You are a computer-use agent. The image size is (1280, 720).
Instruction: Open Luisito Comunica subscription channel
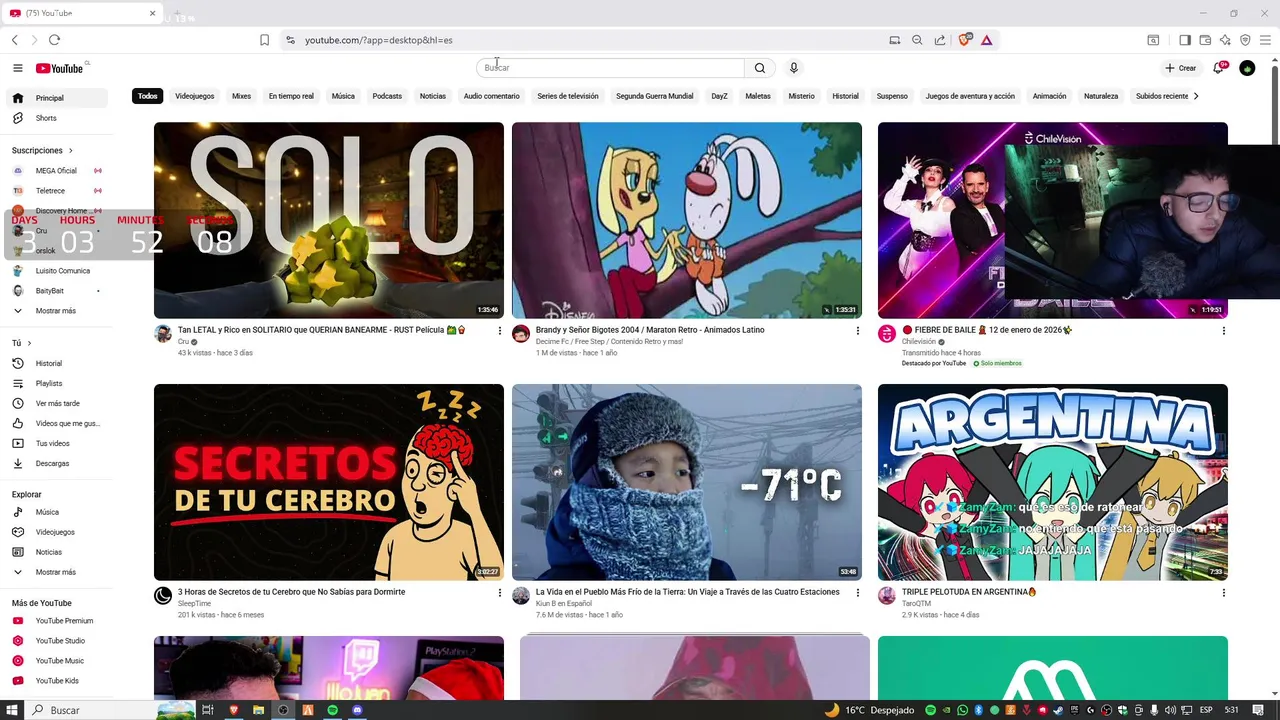[x=59, y=271]
